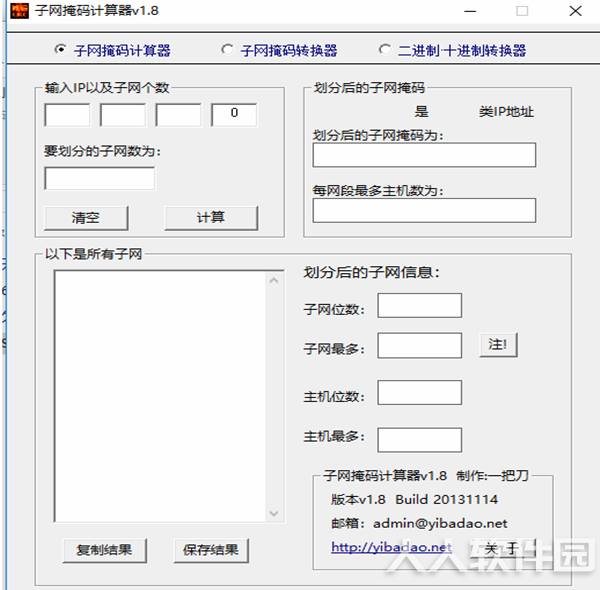Click the third IP octet field
The height and width of the screenshot is (590, 600).
[x=178, y=115]
